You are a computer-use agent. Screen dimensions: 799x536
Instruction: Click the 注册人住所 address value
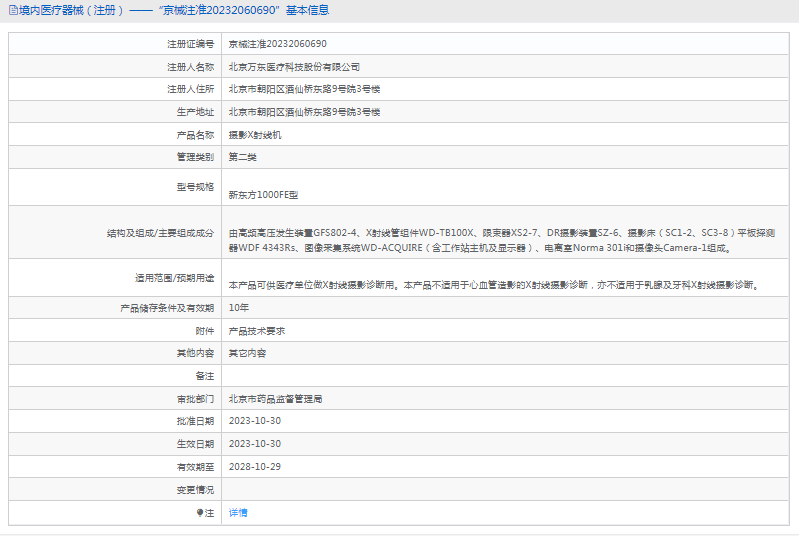(x=304, y=89)
